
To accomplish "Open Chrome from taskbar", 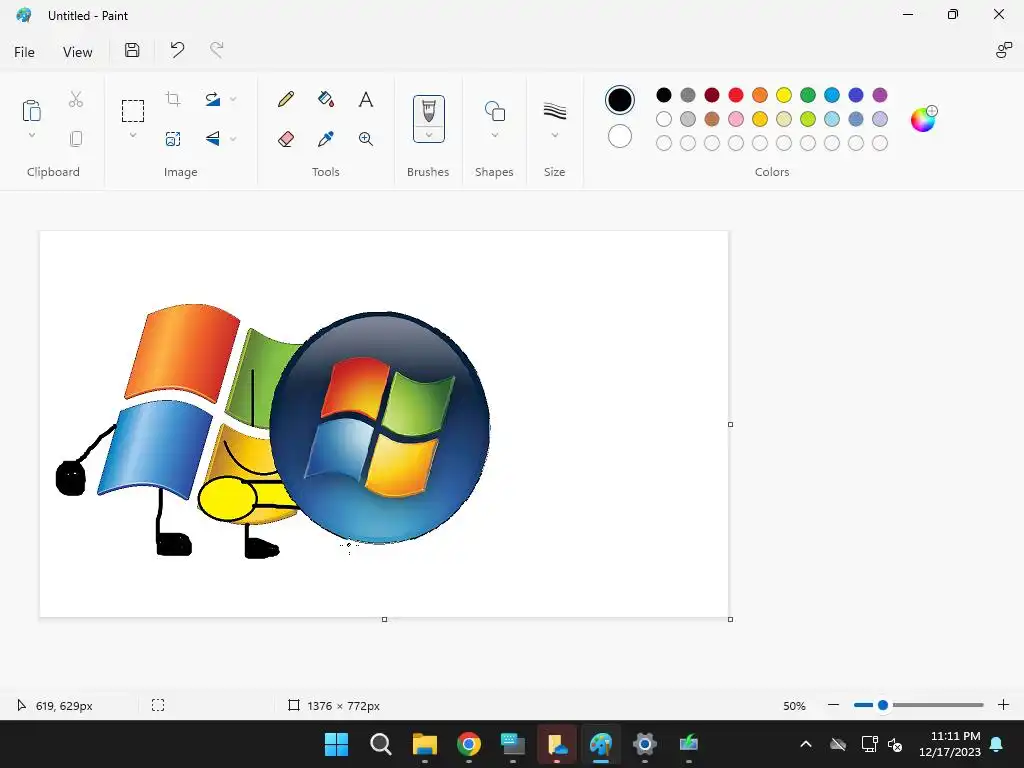I will click(468, 744).
